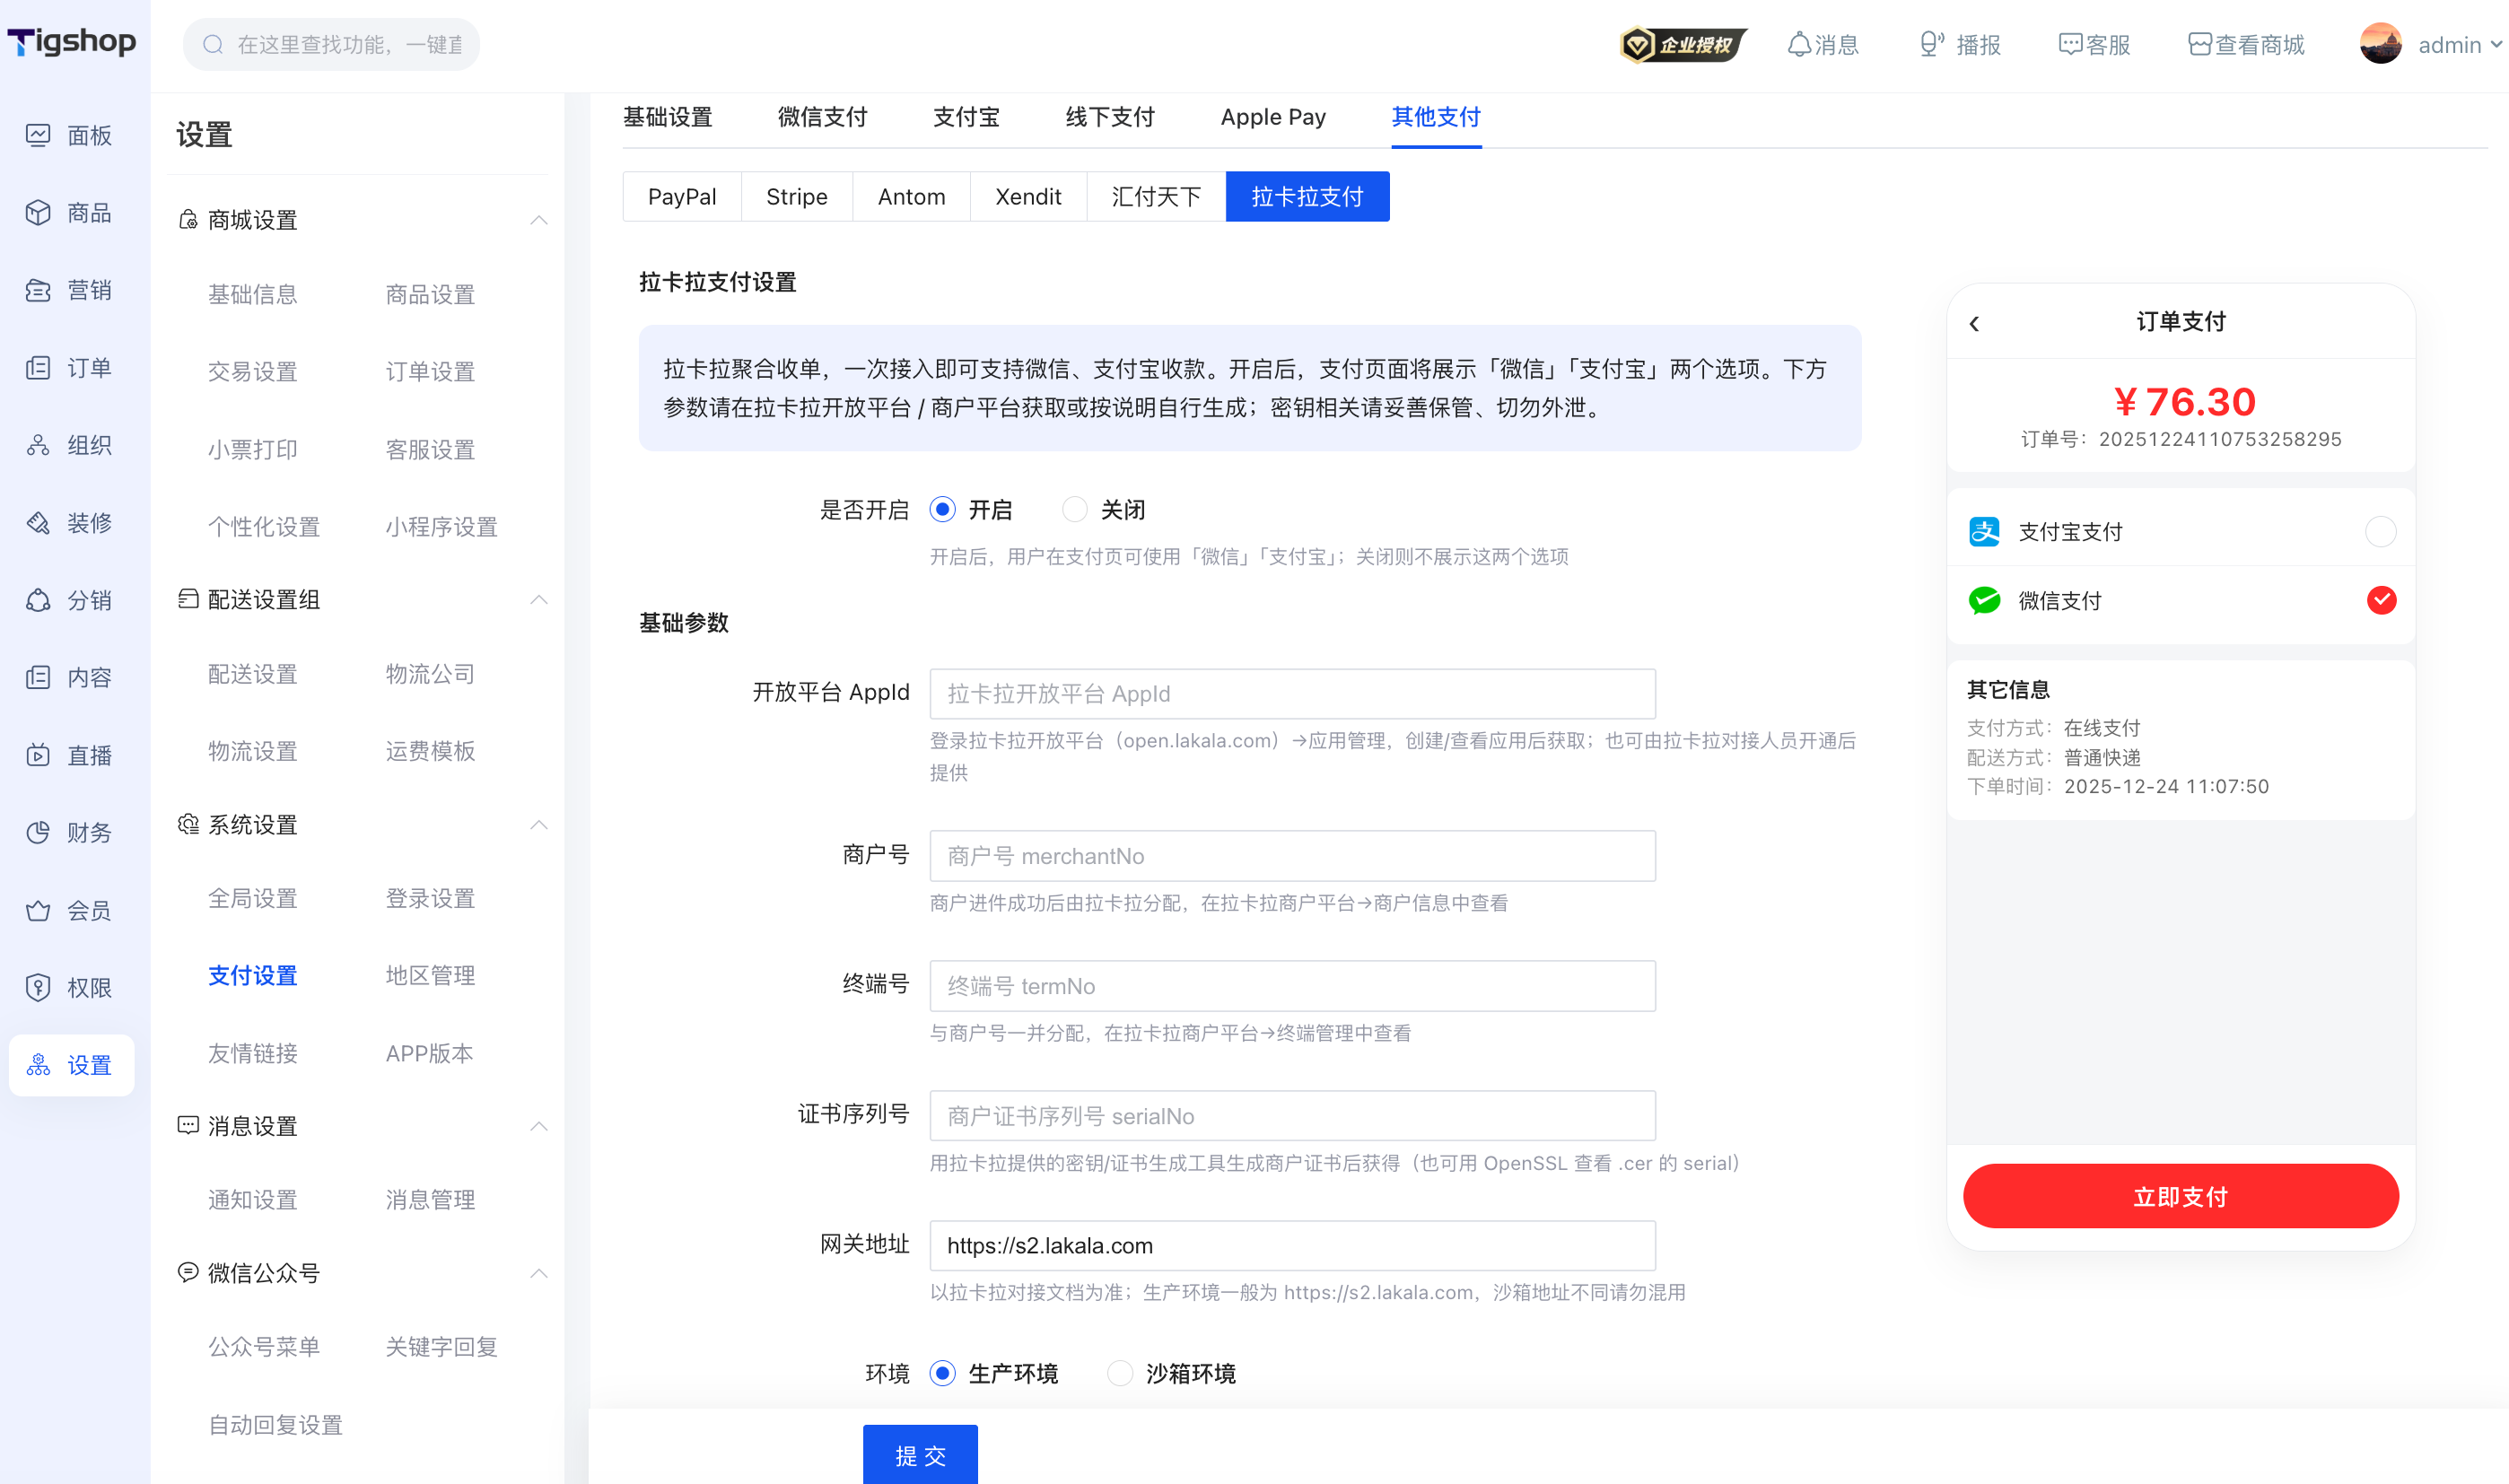Open the 内容 content sidebar icon

click(x=38, y=678)
